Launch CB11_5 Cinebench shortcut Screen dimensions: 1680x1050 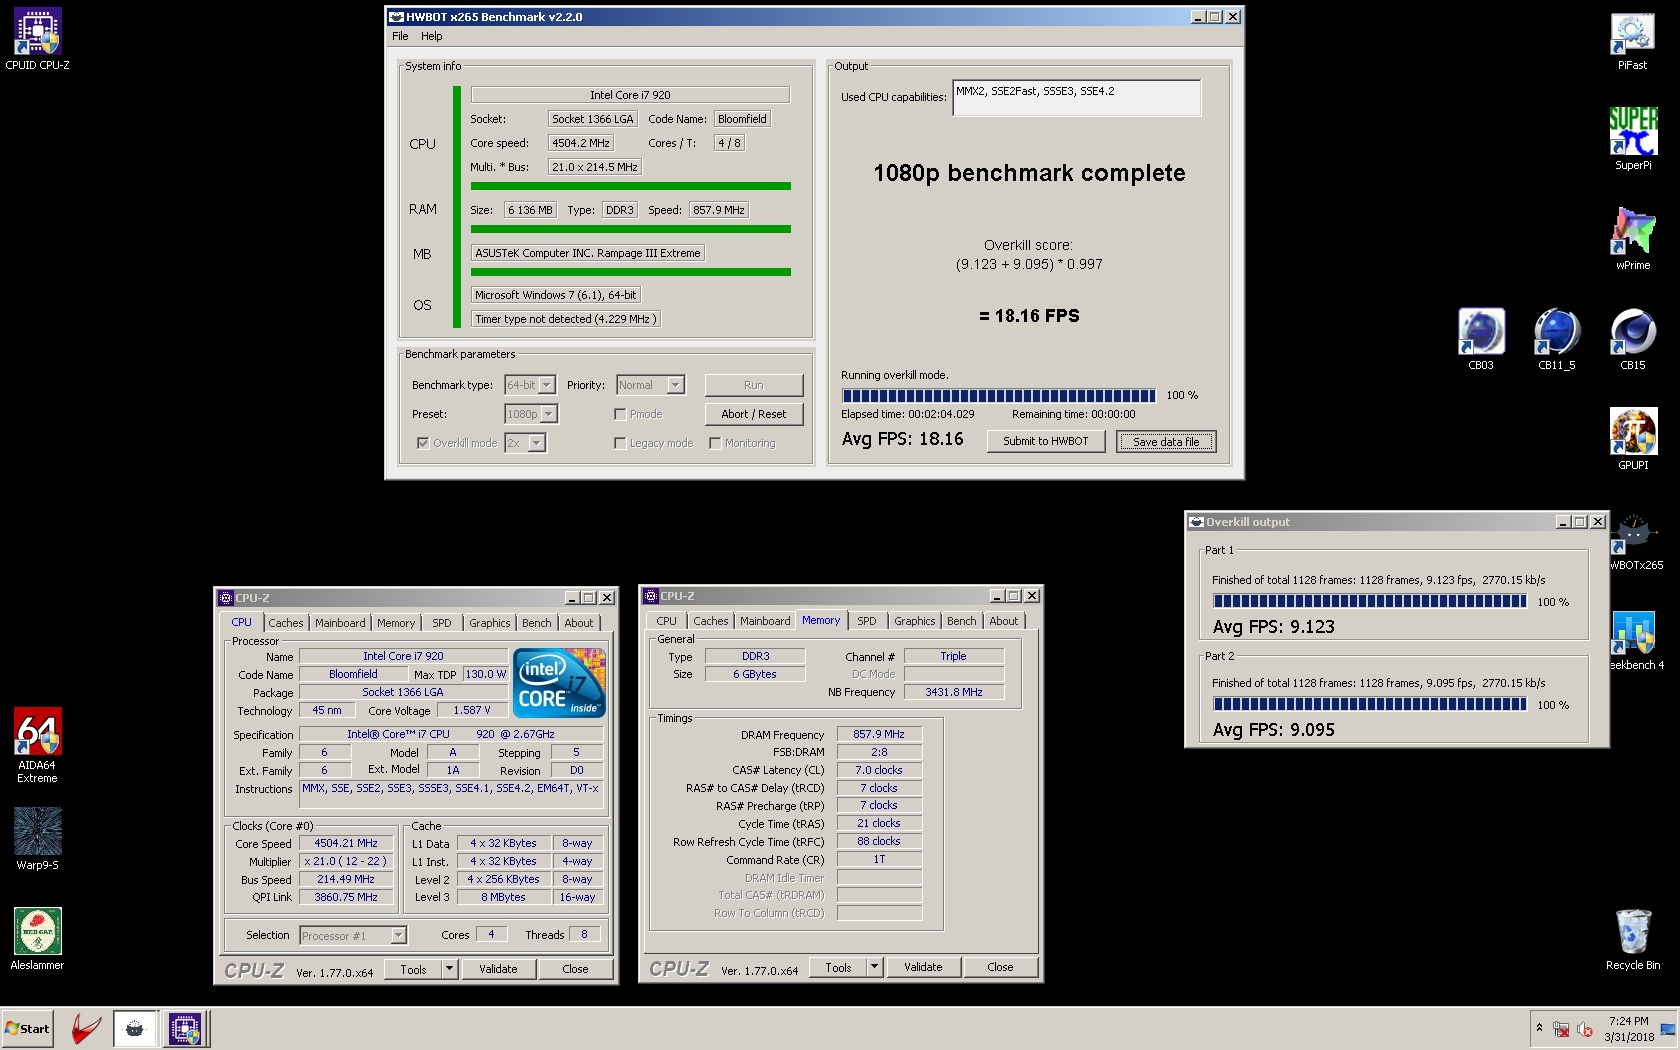1556,339
